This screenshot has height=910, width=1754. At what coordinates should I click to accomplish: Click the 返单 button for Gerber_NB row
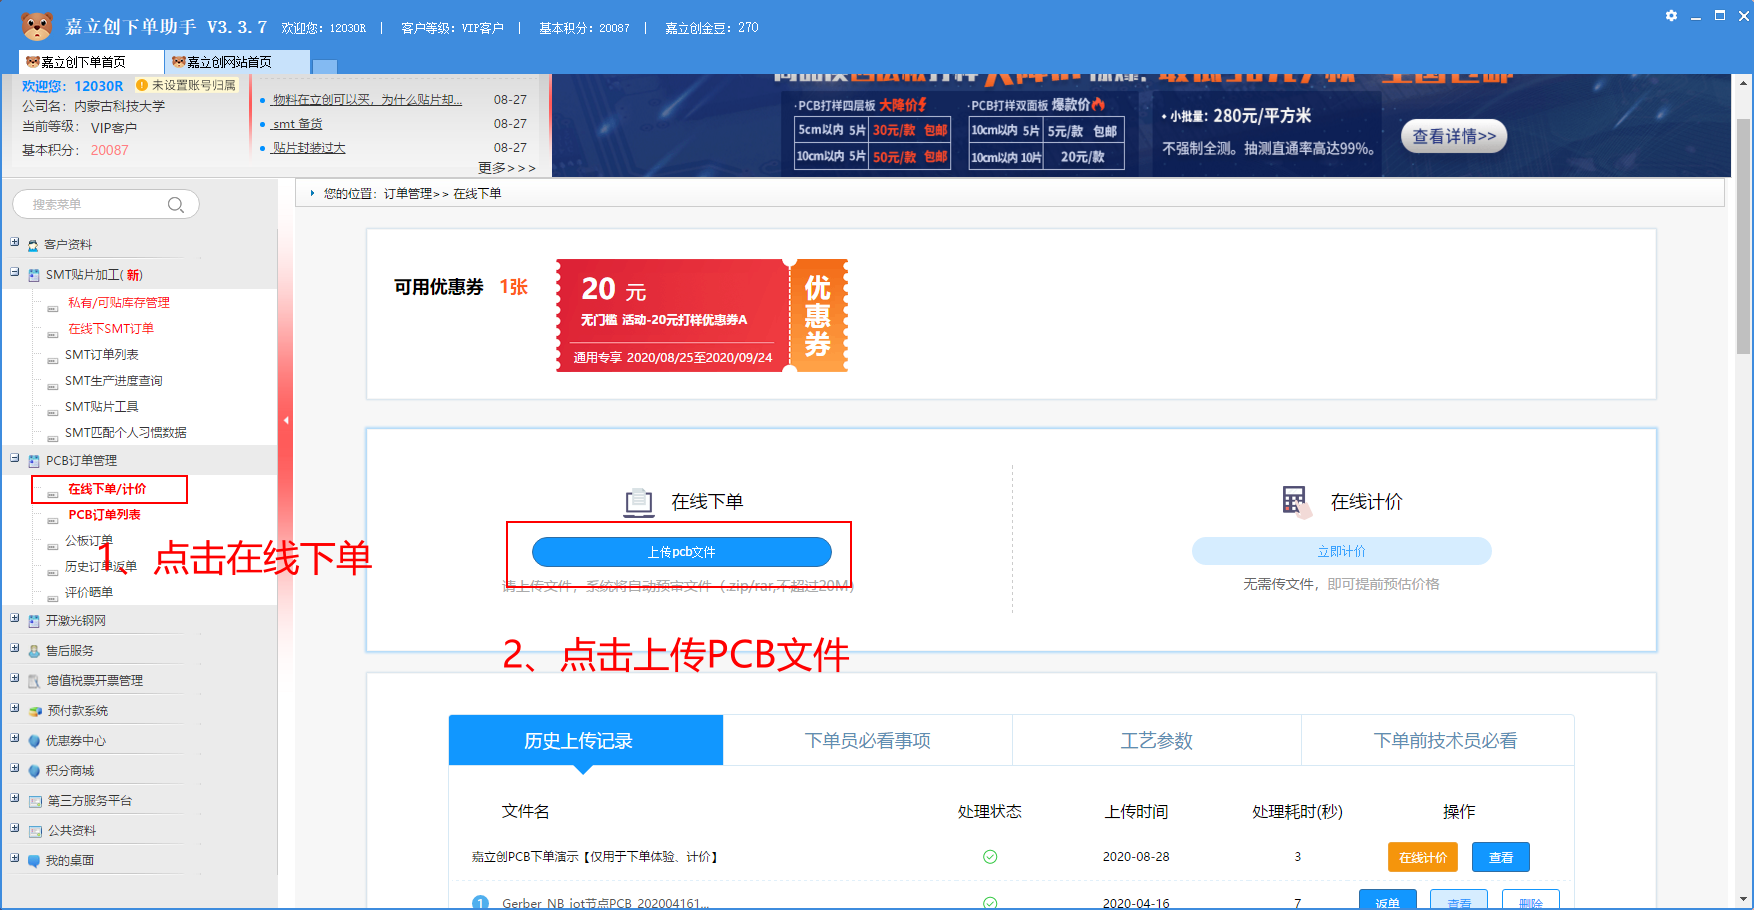tap(1387, 901)
